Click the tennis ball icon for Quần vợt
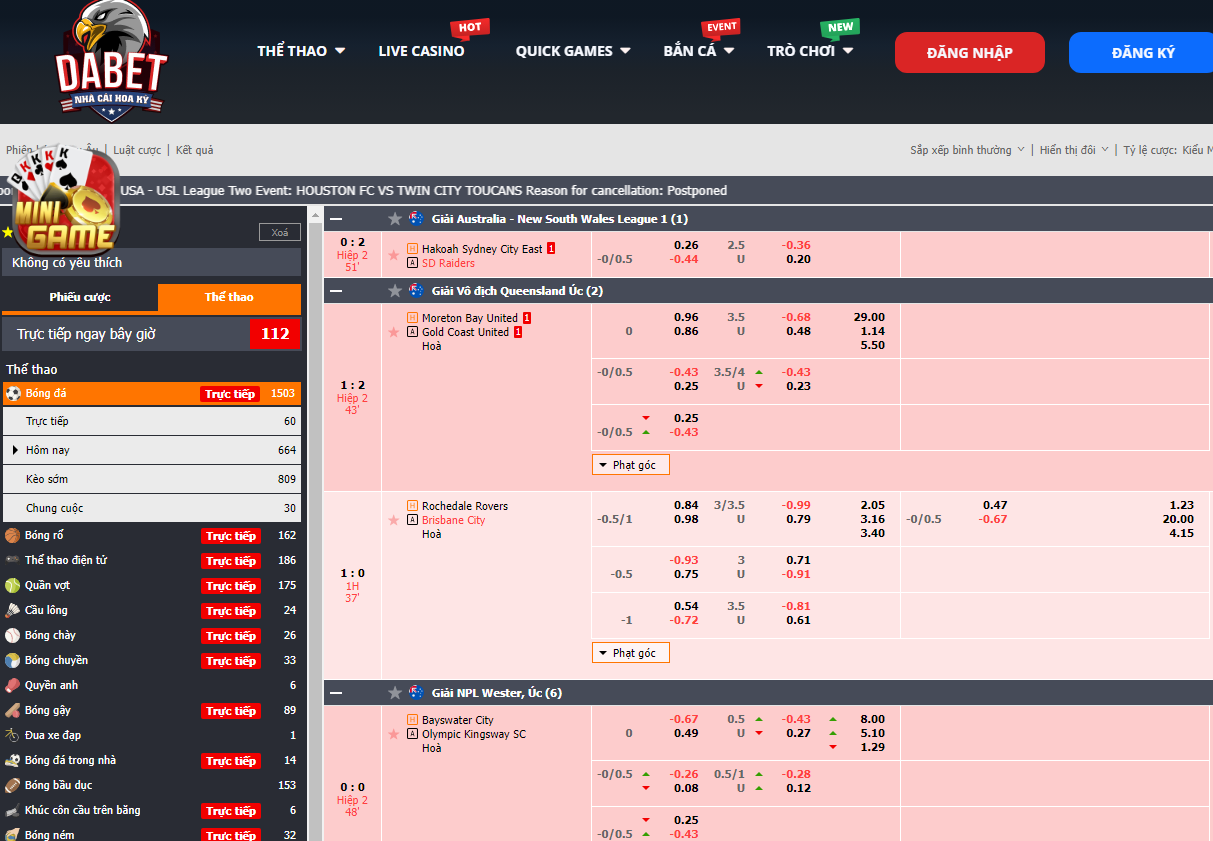Screen dimensions: 1213x841 (13, 586)
